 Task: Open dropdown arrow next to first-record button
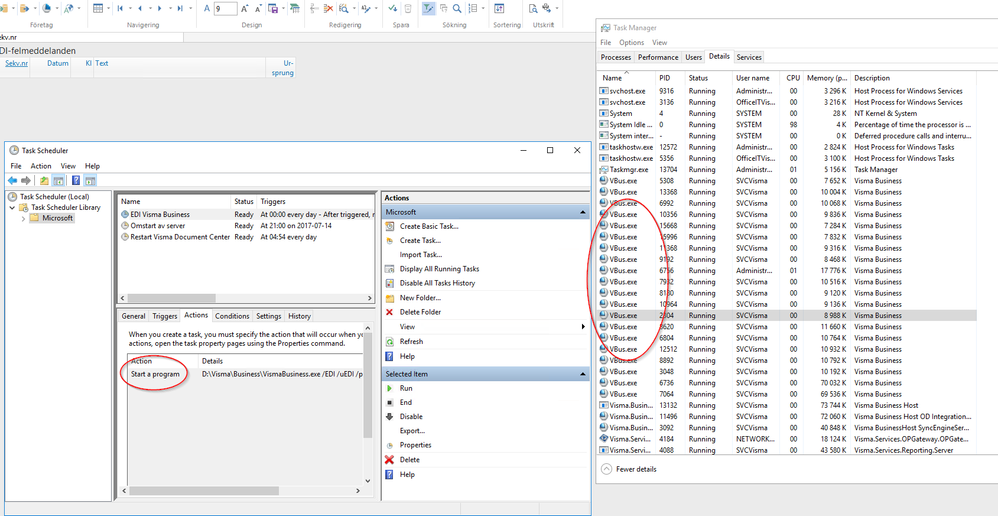(130, 8)
